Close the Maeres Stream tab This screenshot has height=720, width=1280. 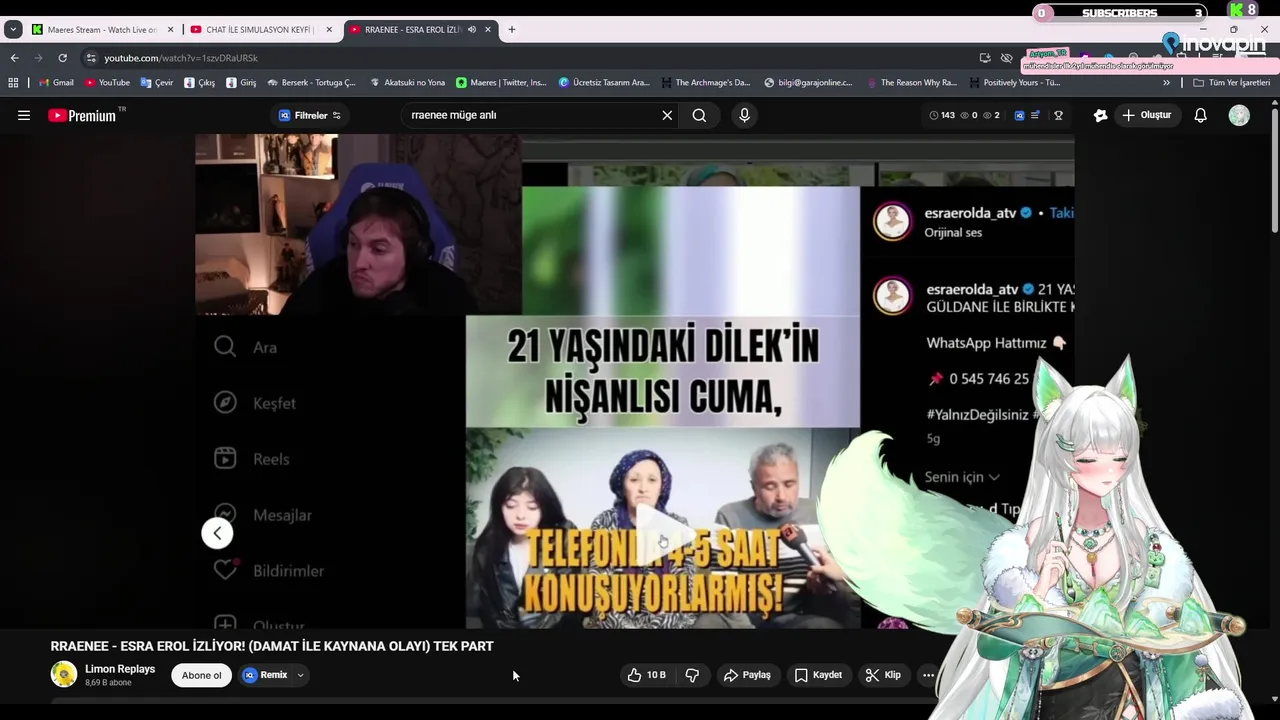(170, 30)
